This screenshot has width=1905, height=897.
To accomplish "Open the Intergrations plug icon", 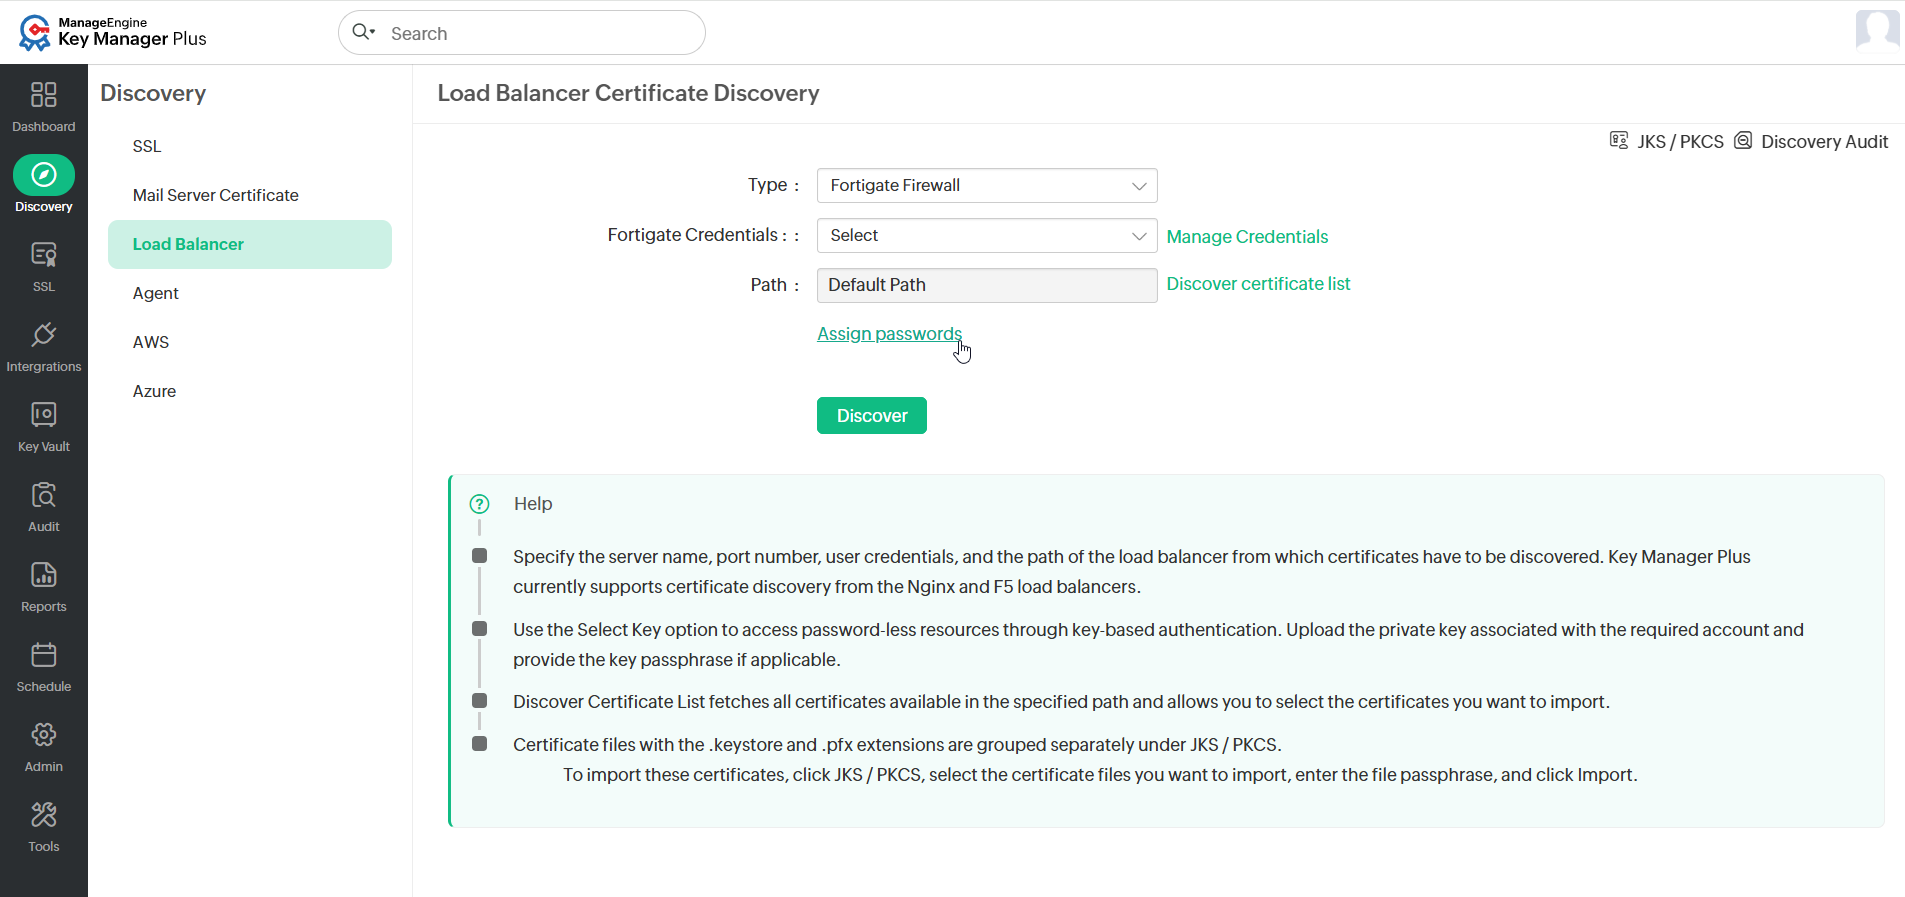I will [x=44, y=335].
